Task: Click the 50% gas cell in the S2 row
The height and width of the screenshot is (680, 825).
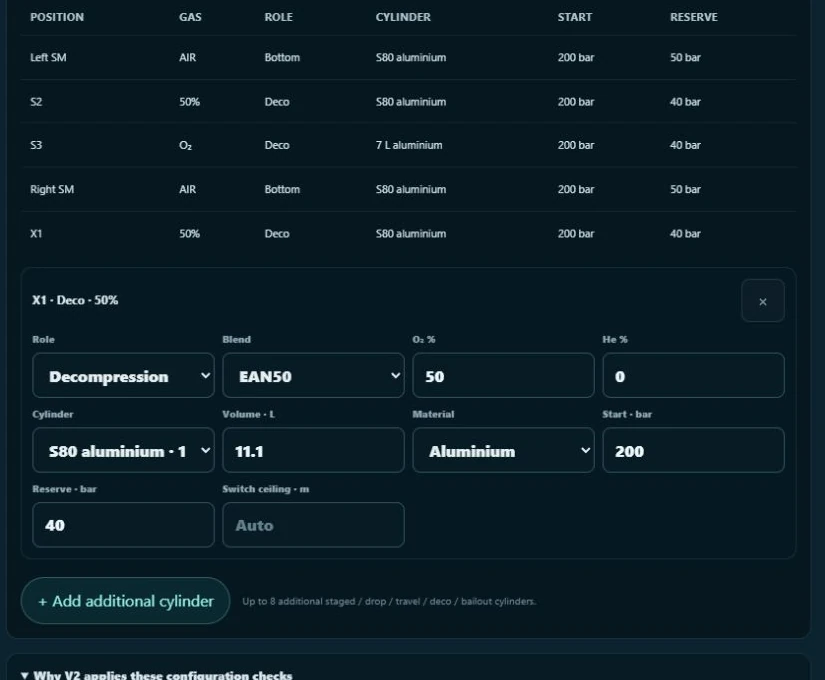Action: [x=189, y=102]
